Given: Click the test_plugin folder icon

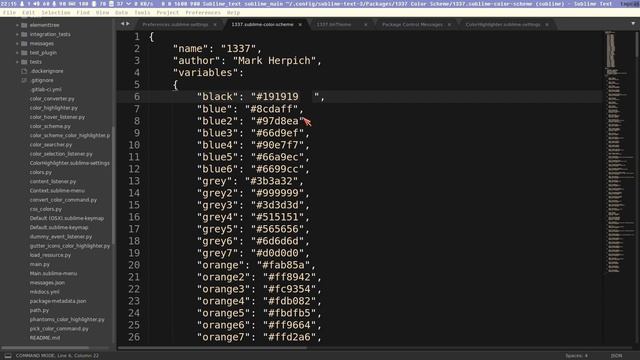Looking at the screenshot, I should 24,53.
